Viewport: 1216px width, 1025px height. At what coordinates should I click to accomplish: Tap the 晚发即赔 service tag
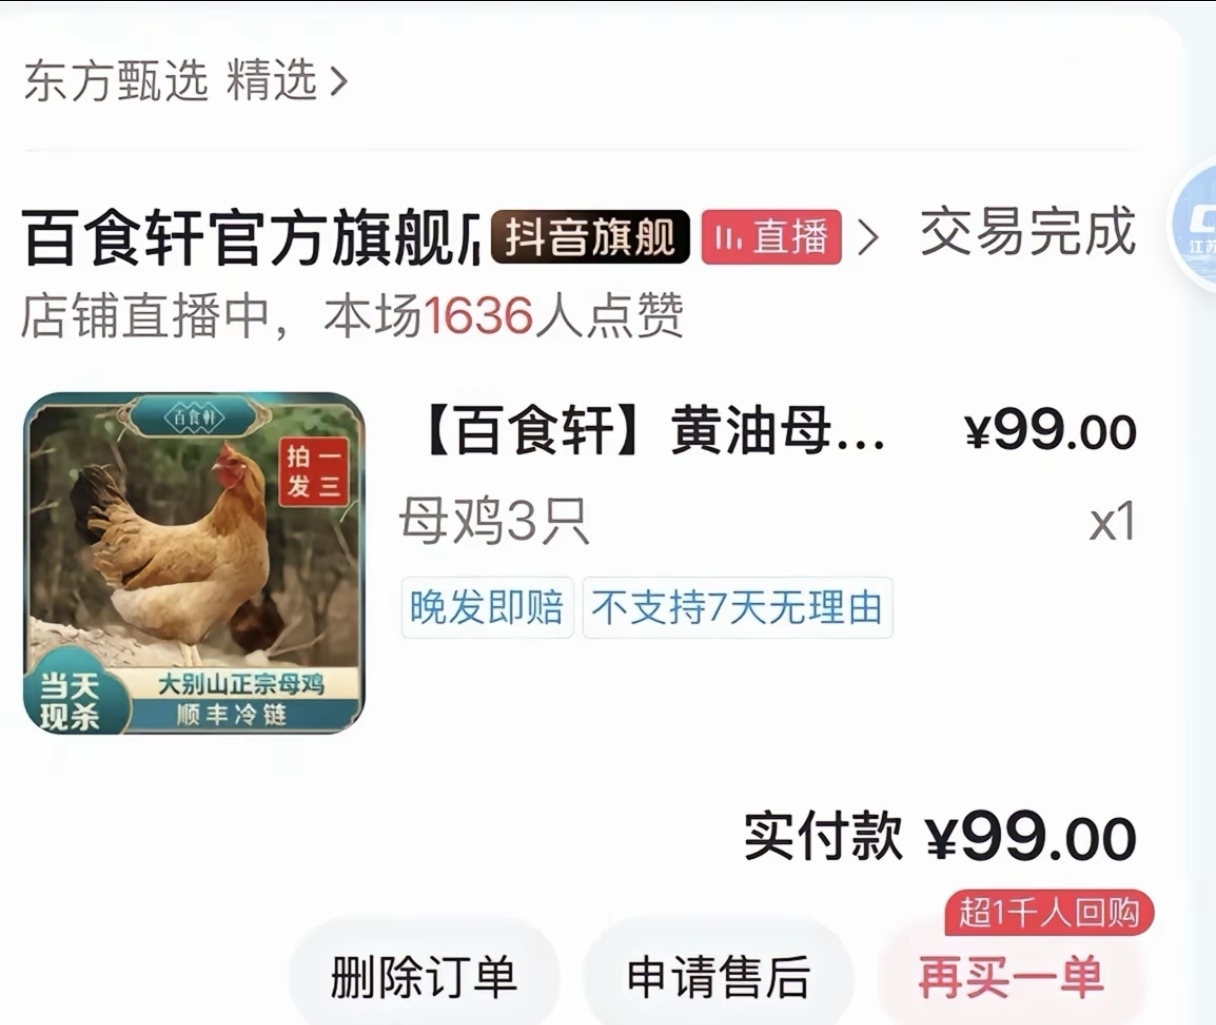[487, 607]
